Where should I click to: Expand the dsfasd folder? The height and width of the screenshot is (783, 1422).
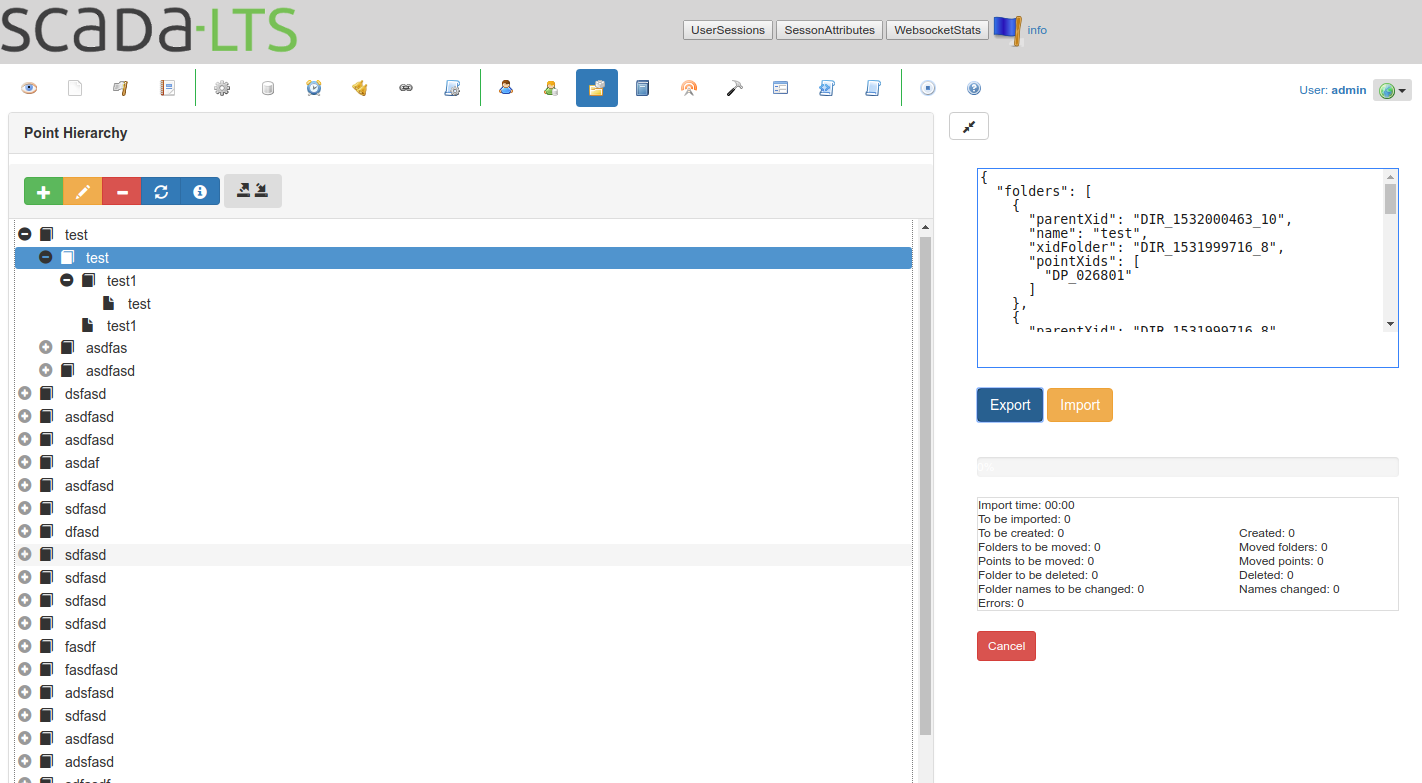(25, 393)
